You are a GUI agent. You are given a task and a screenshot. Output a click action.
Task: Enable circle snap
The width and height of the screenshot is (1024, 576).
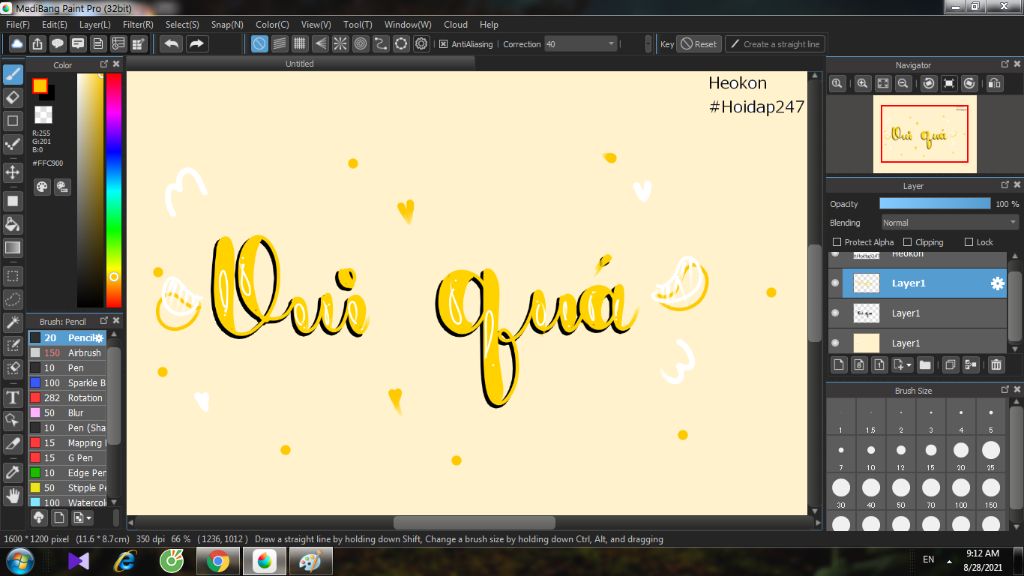click(360, 44)
